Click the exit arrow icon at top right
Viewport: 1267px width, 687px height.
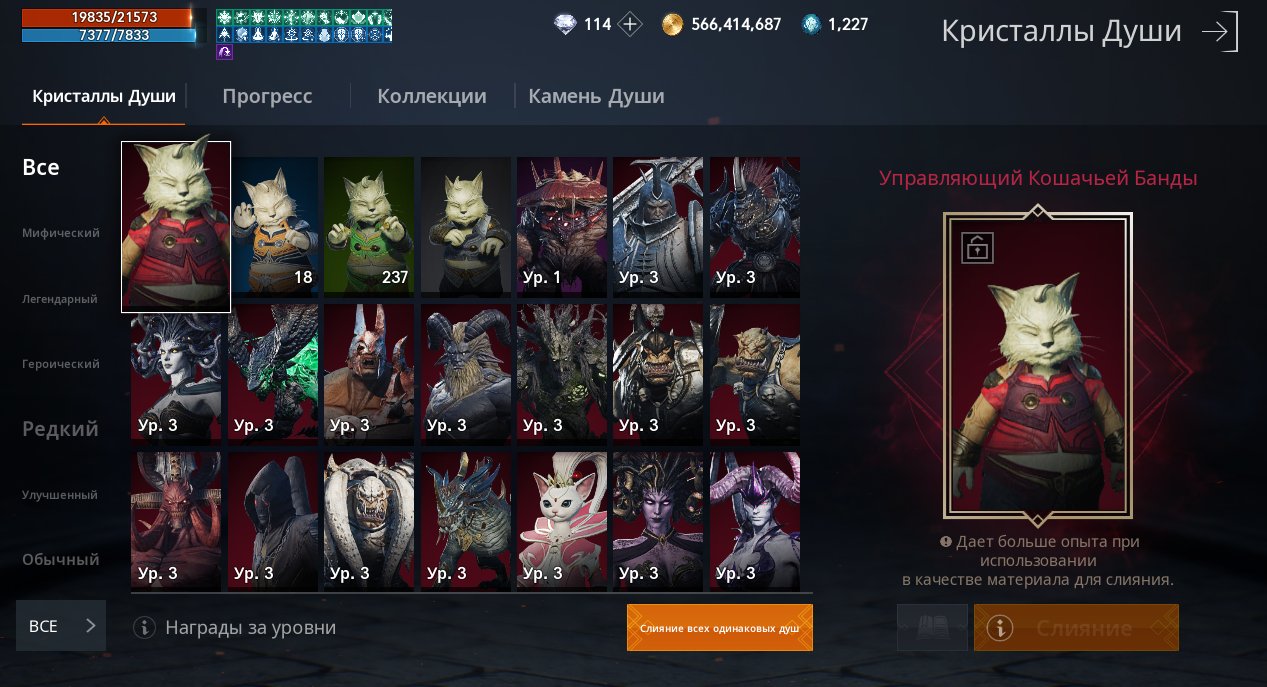(x=1220, y=32)
